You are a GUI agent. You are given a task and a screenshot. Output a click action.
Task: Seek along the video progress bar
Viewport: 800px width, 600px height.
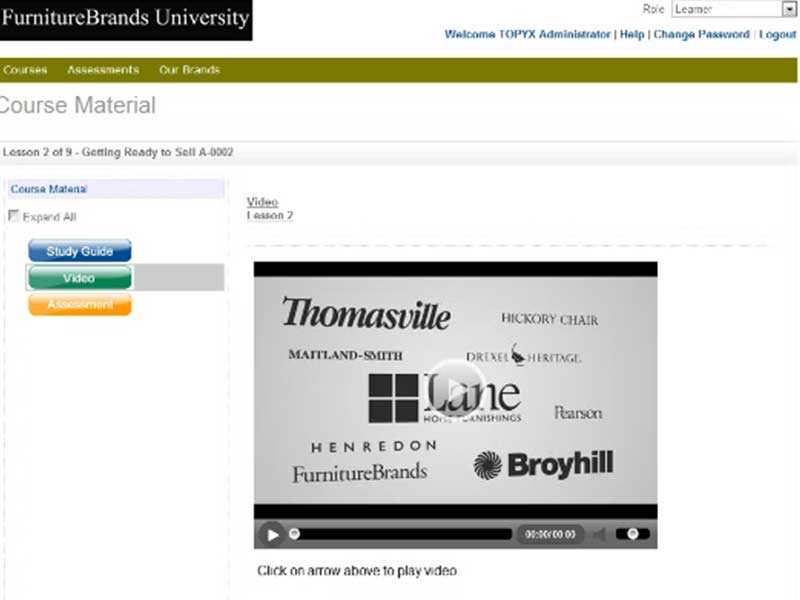pyautogui.click(x=401, y=534)
